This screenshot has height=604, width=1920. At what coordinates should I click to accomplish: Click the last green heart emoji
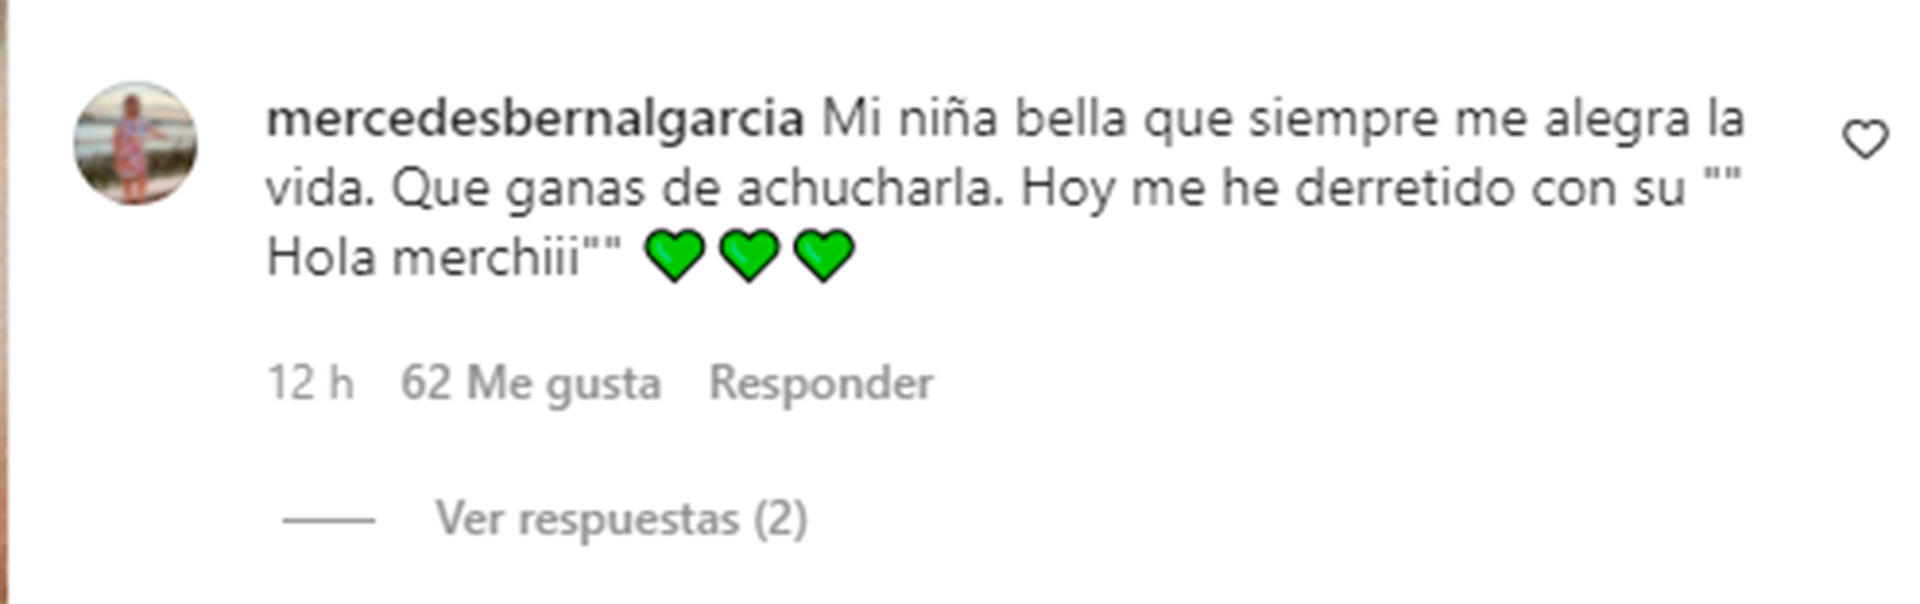pyautogui.click(x=824, y=255)
